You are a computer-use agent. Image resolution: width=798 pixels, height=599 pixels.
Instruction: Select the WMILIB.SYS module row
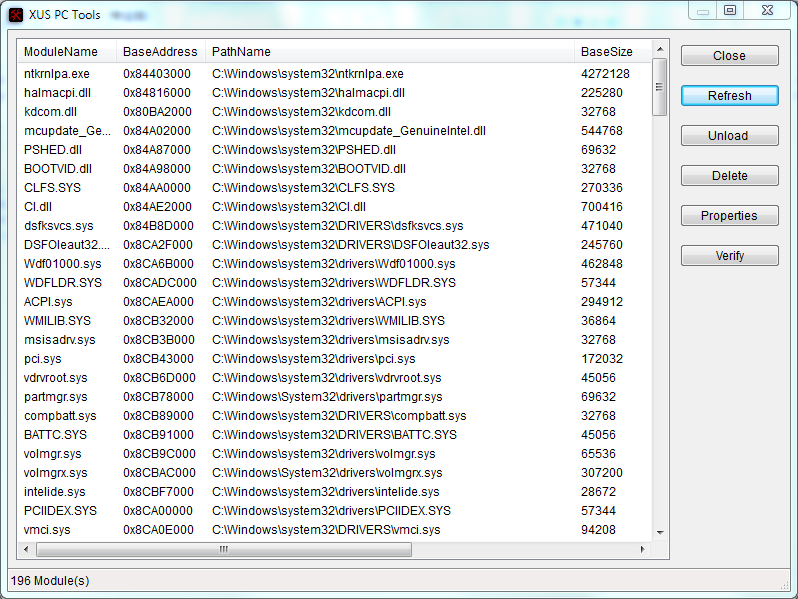click(334, 321)
